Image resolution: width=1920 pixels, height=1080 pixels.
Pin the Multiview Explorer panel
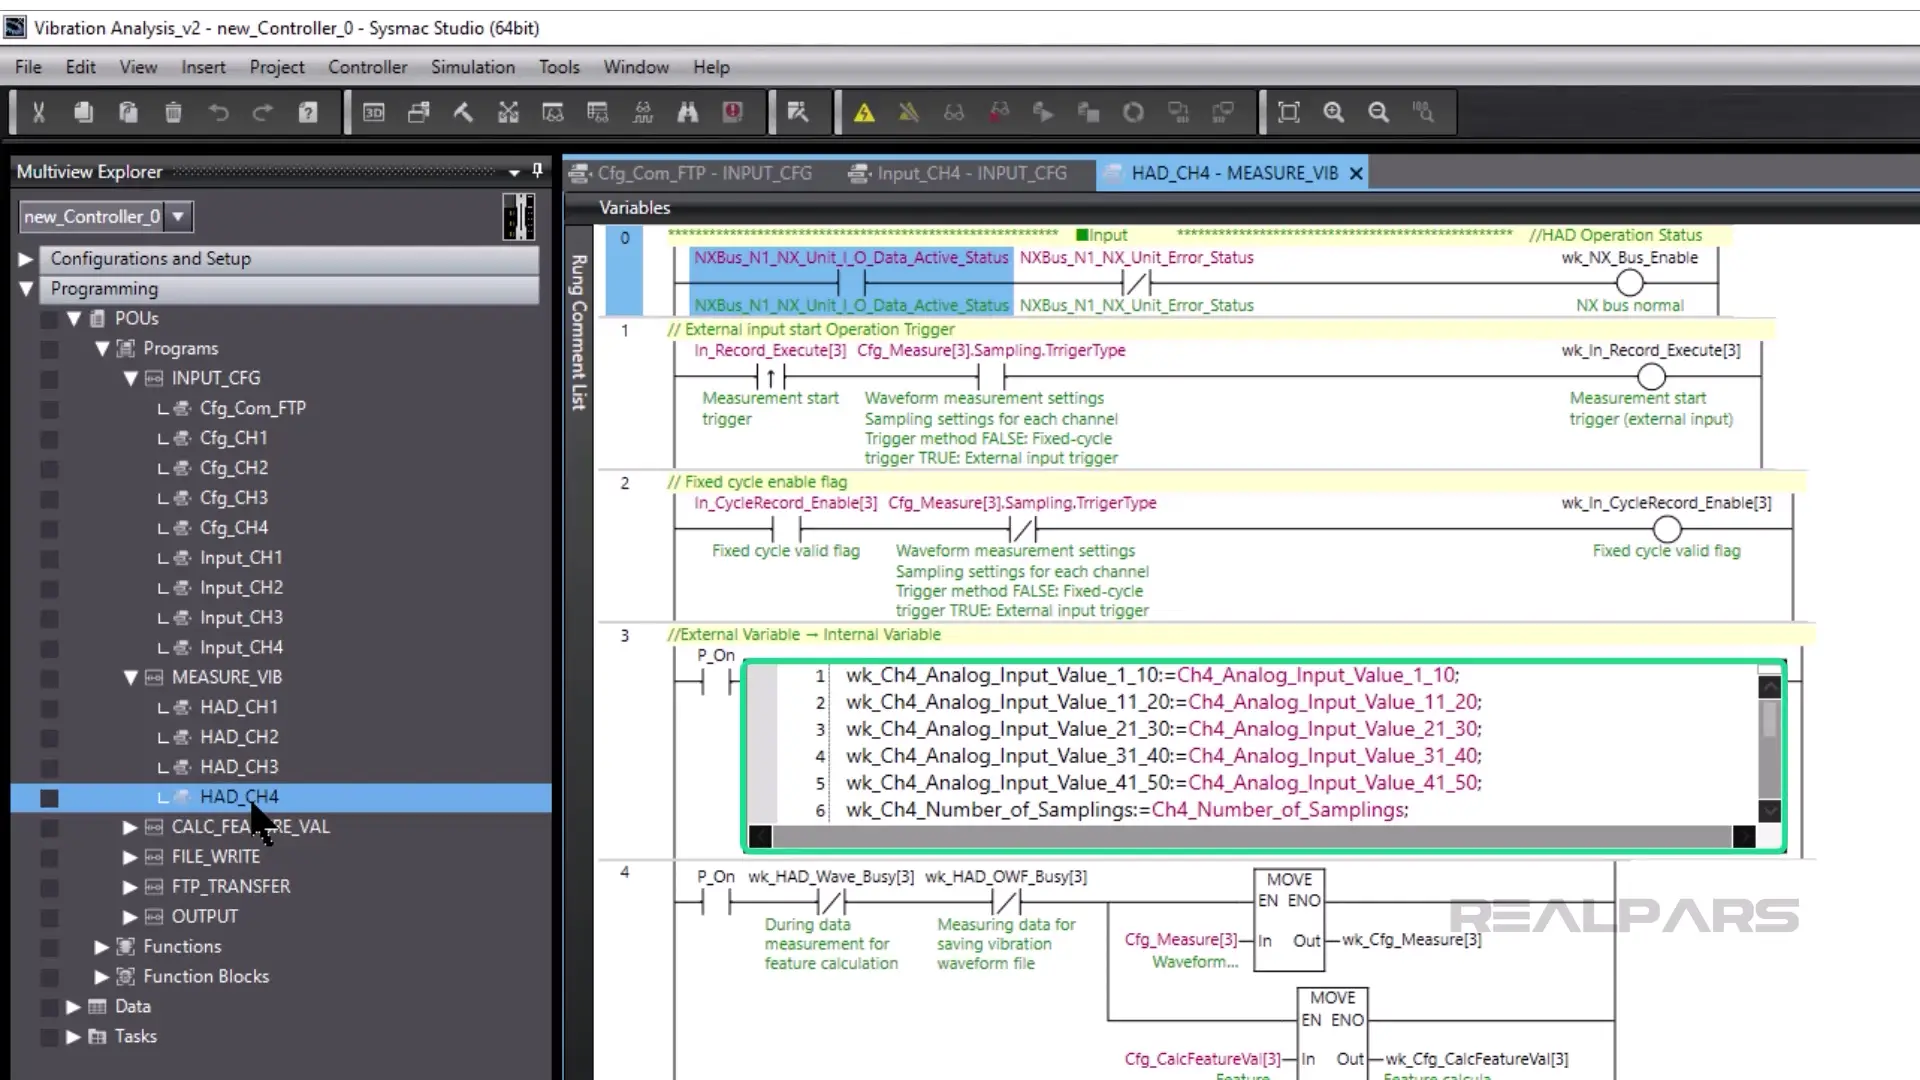pyautogui.click(x=537, y=171)
